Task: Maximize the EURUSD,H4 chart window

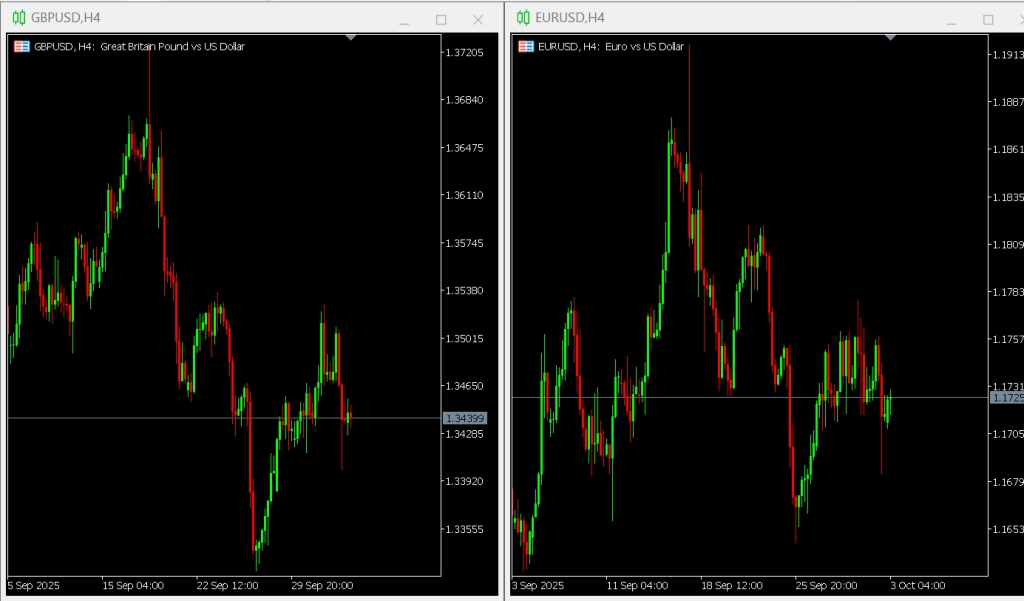Action: (x=988, y=20)
